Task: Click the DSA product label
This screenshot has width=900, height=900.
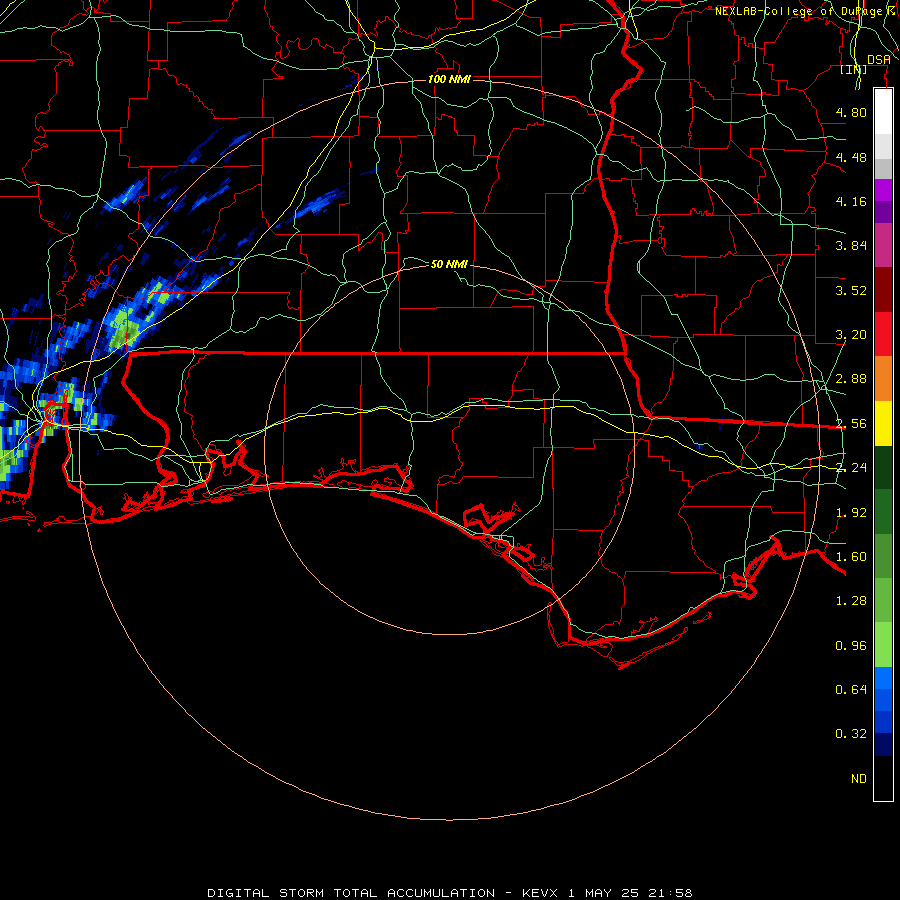Action: tap(879, 59)
